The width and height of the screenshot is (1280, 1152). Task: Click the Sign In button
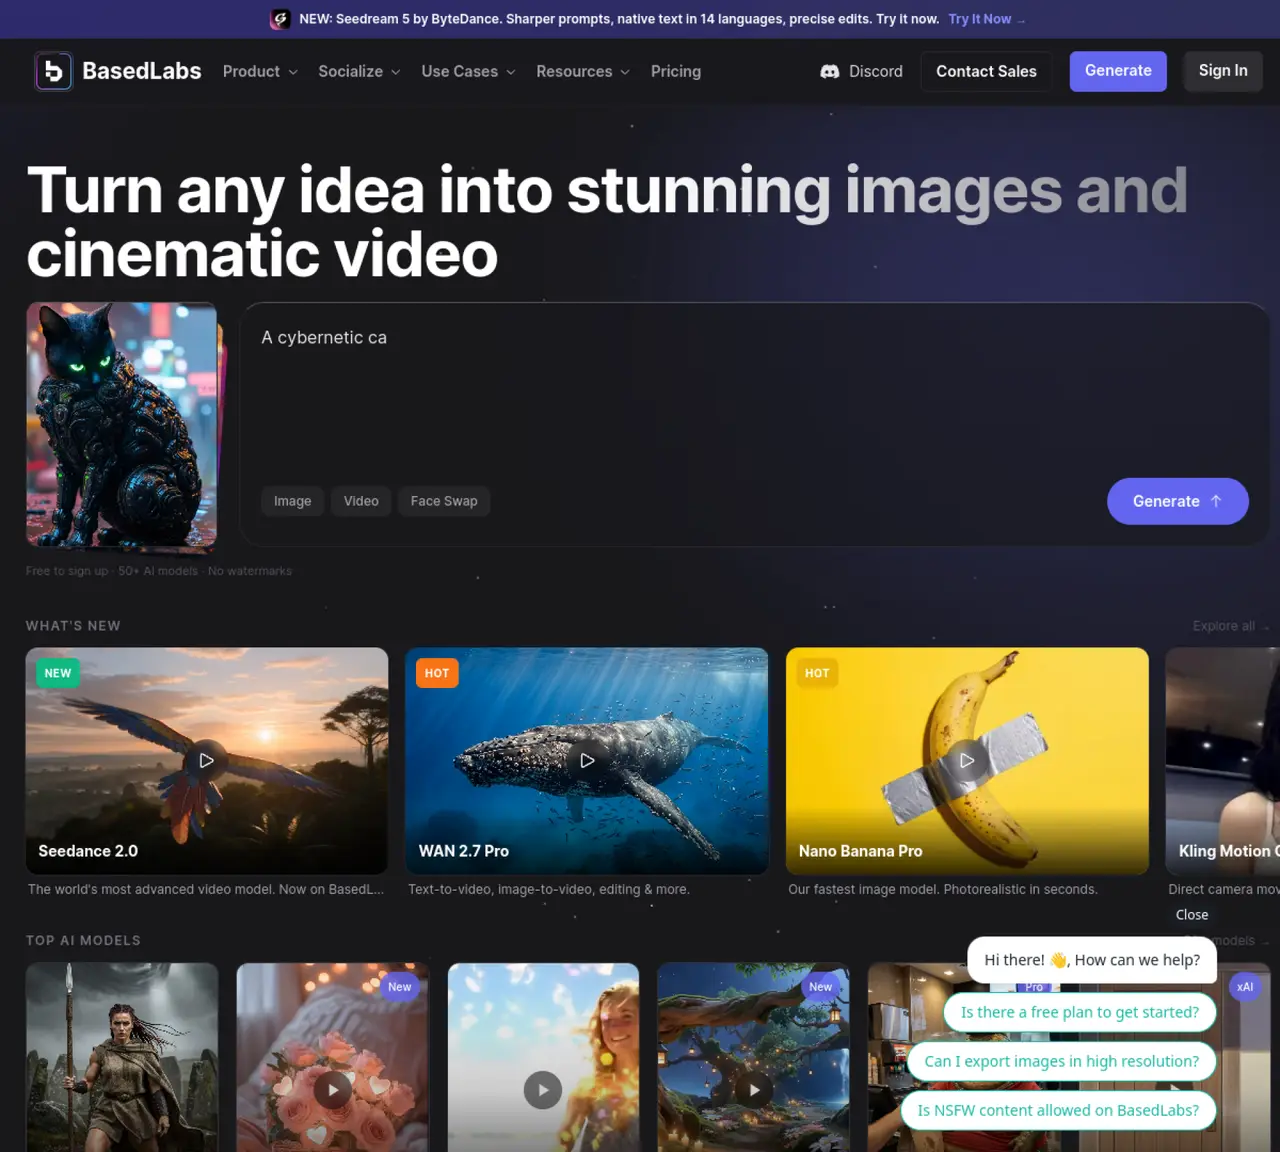point(1223,71)
